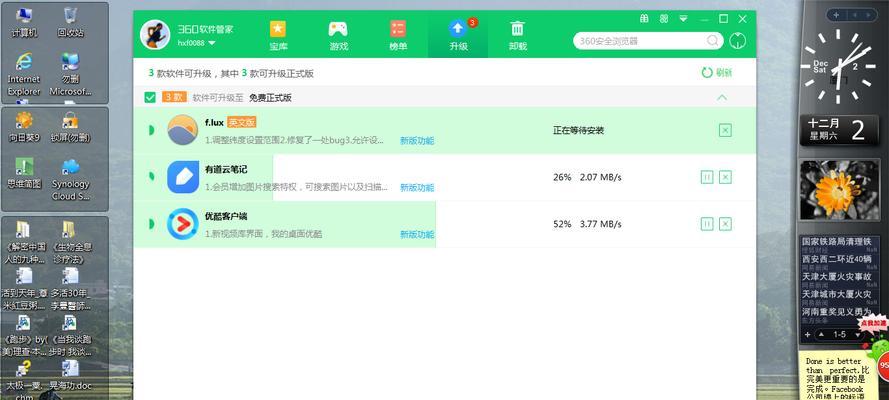Open Synology Cloud Station desktop icon
The image size is (889, 400).
click(x=70, y=178)
